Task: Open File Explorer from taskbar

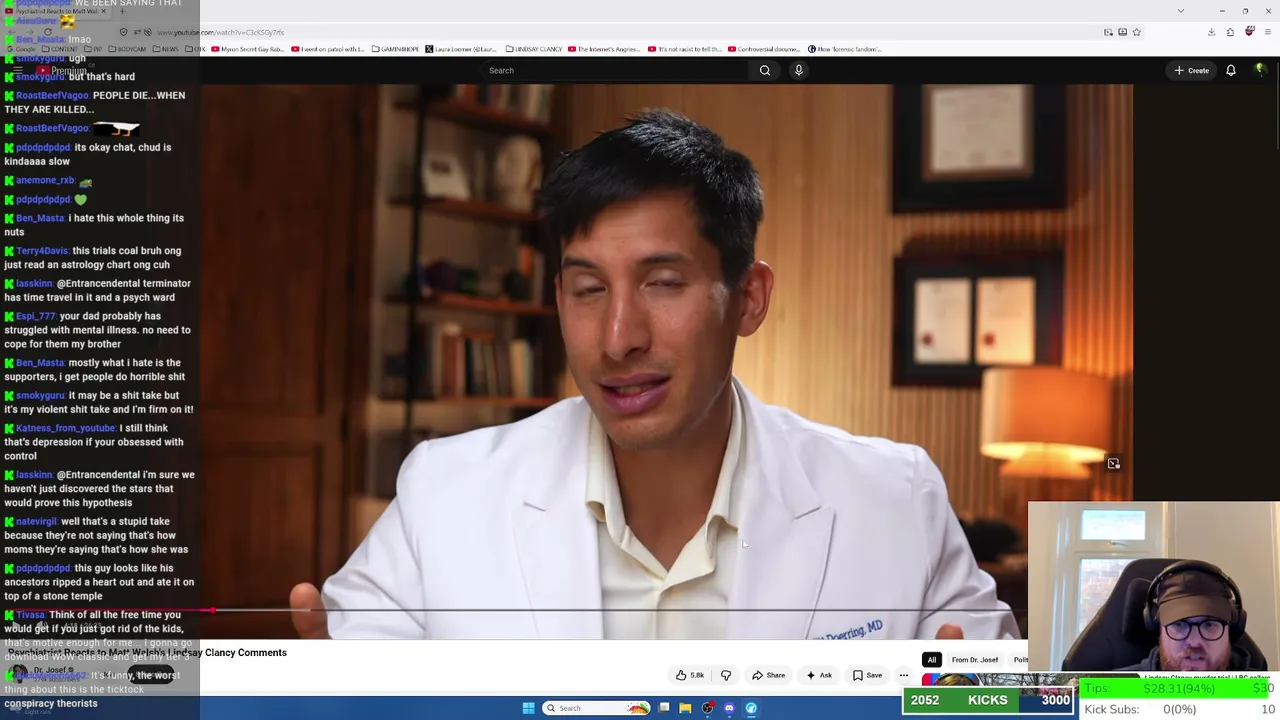Action: pyautogui.click(x=685, y=708)
